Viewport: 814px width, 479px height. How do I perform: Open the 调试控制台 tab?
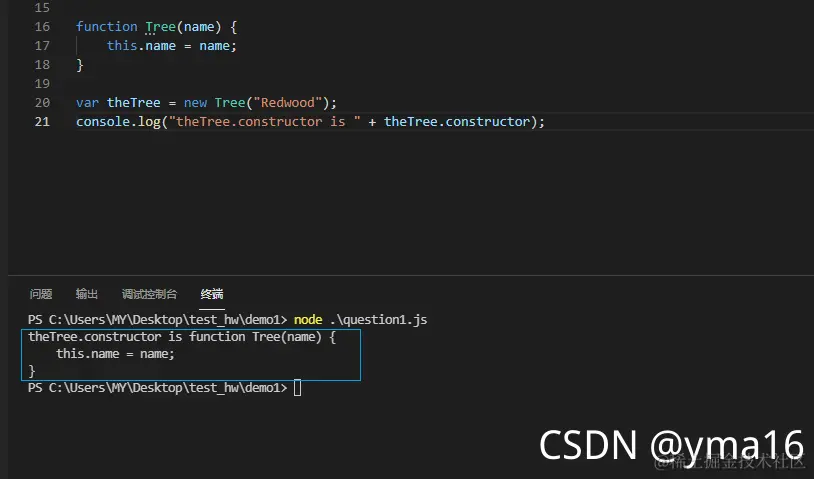pos(150,294)
